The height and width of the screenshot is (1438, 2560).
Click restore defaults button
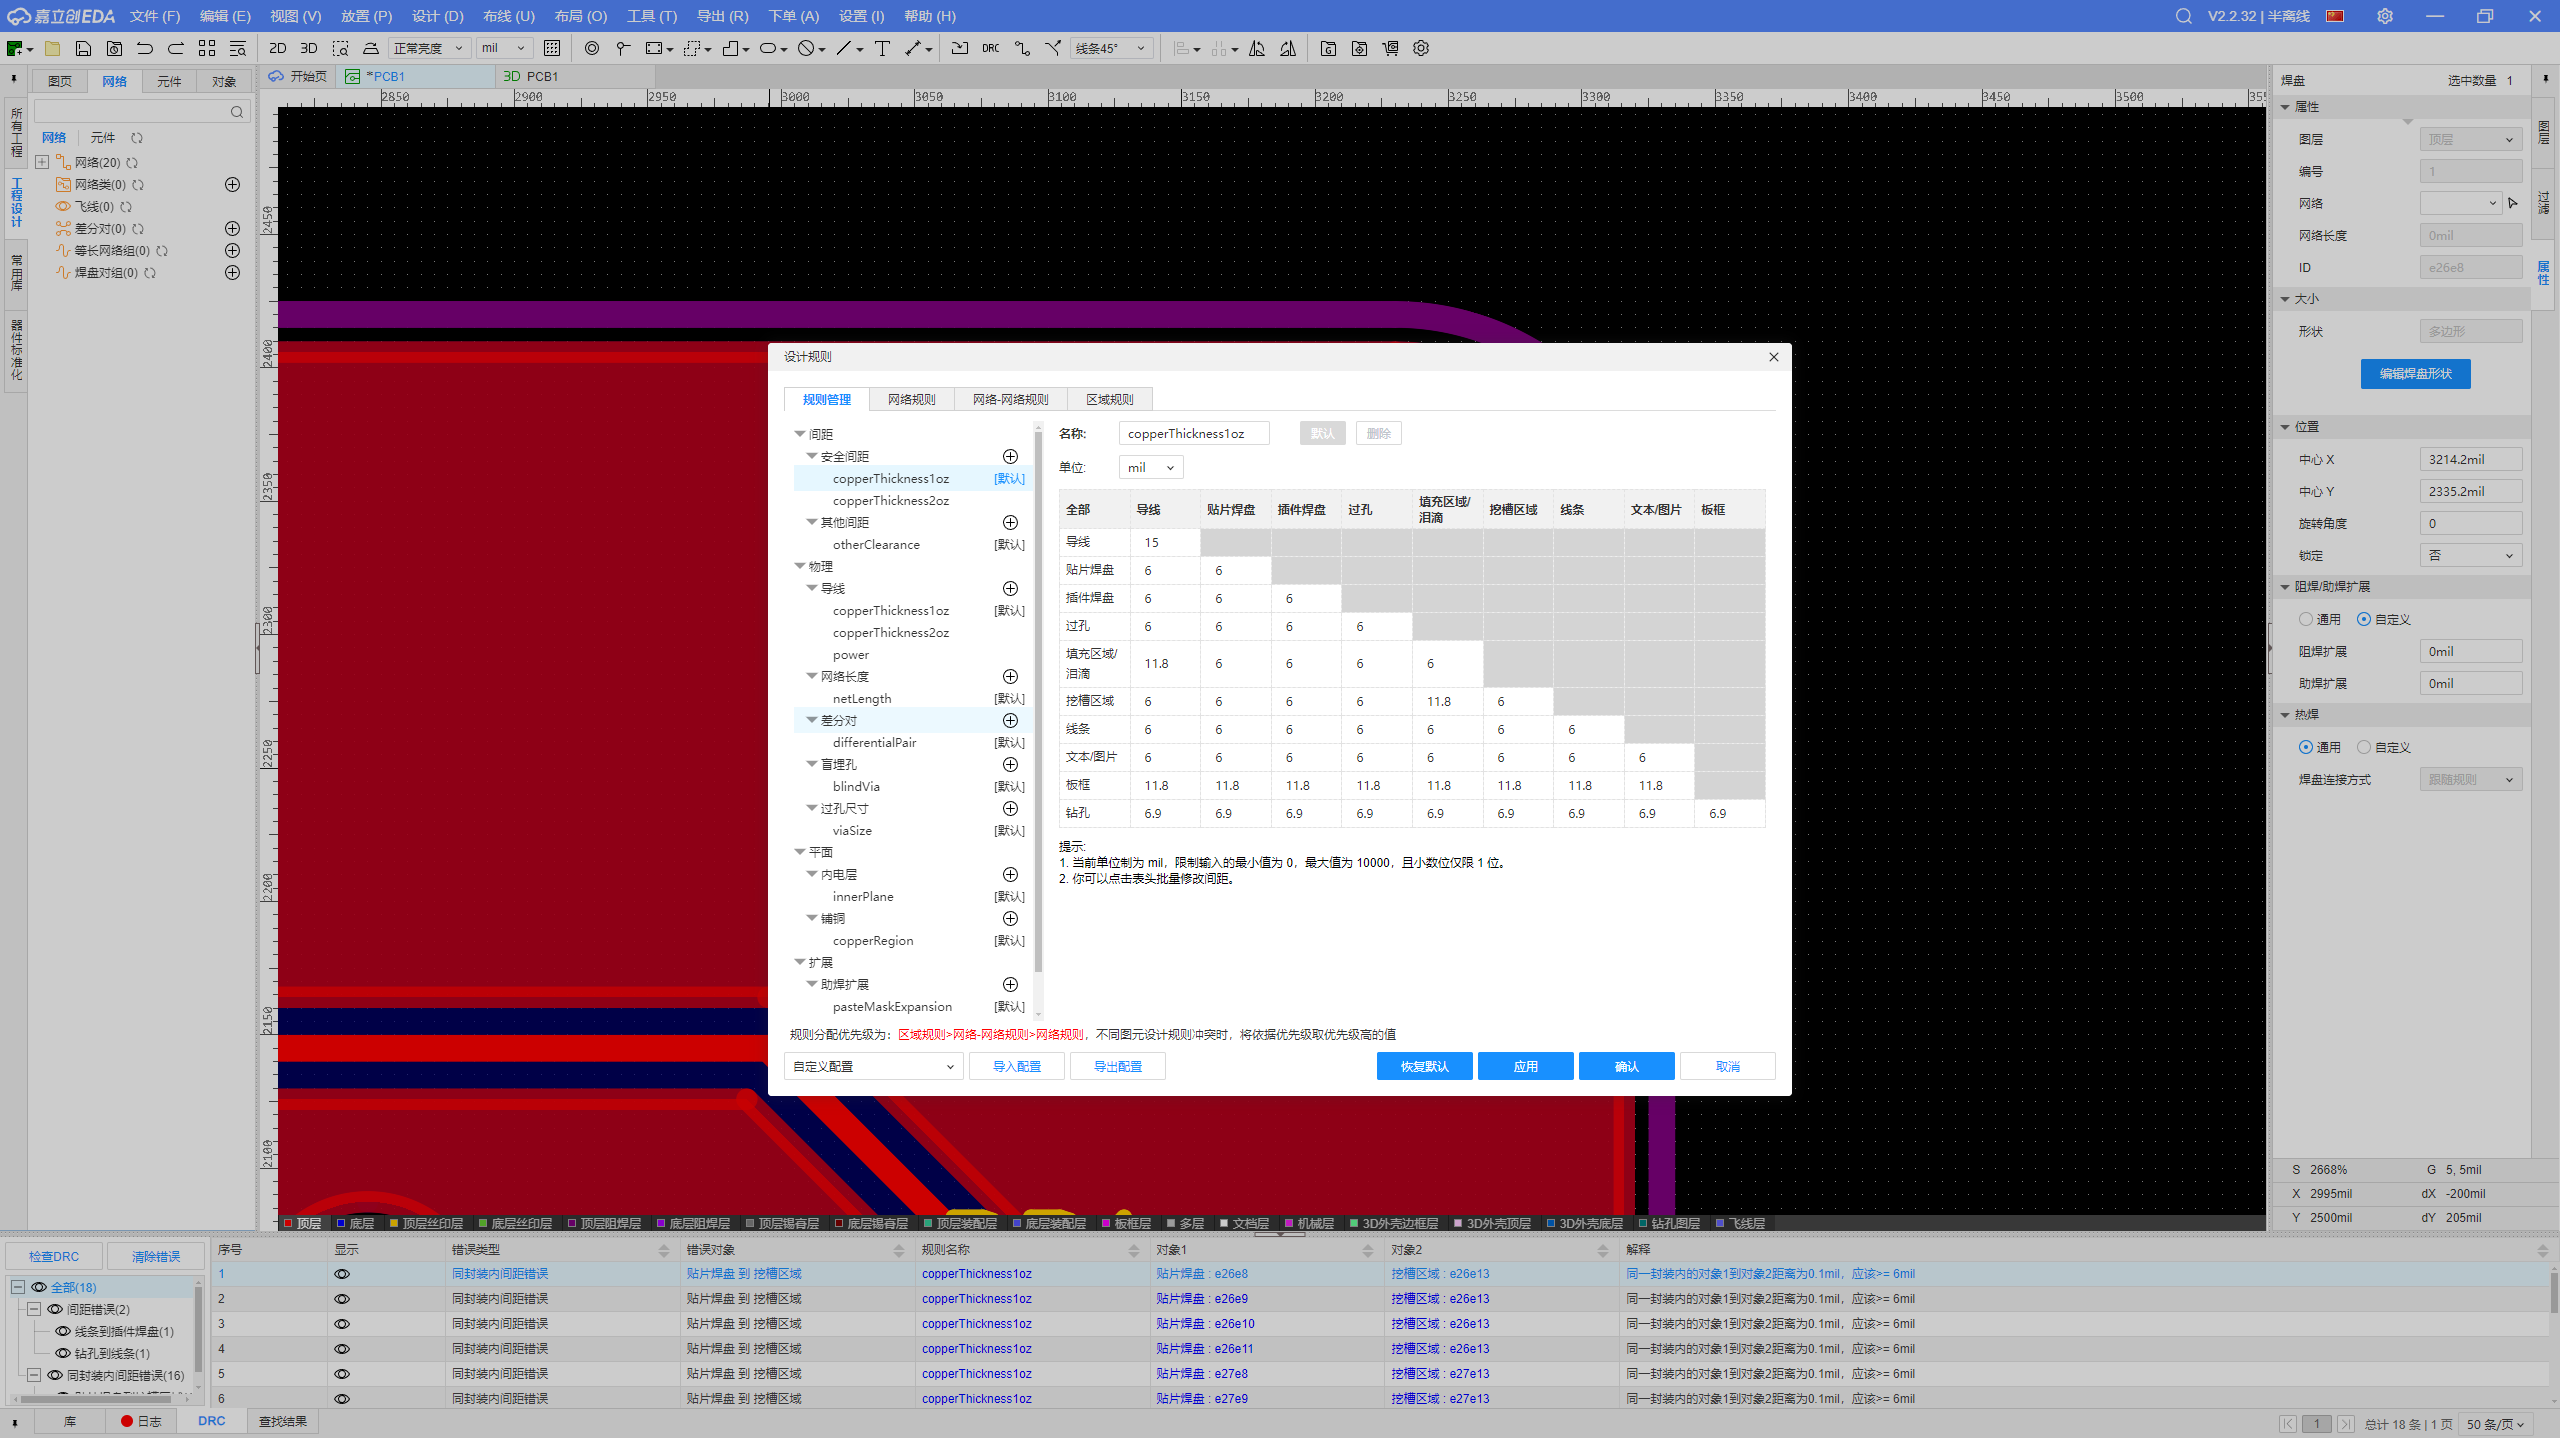click(x=1424, y=1067)
